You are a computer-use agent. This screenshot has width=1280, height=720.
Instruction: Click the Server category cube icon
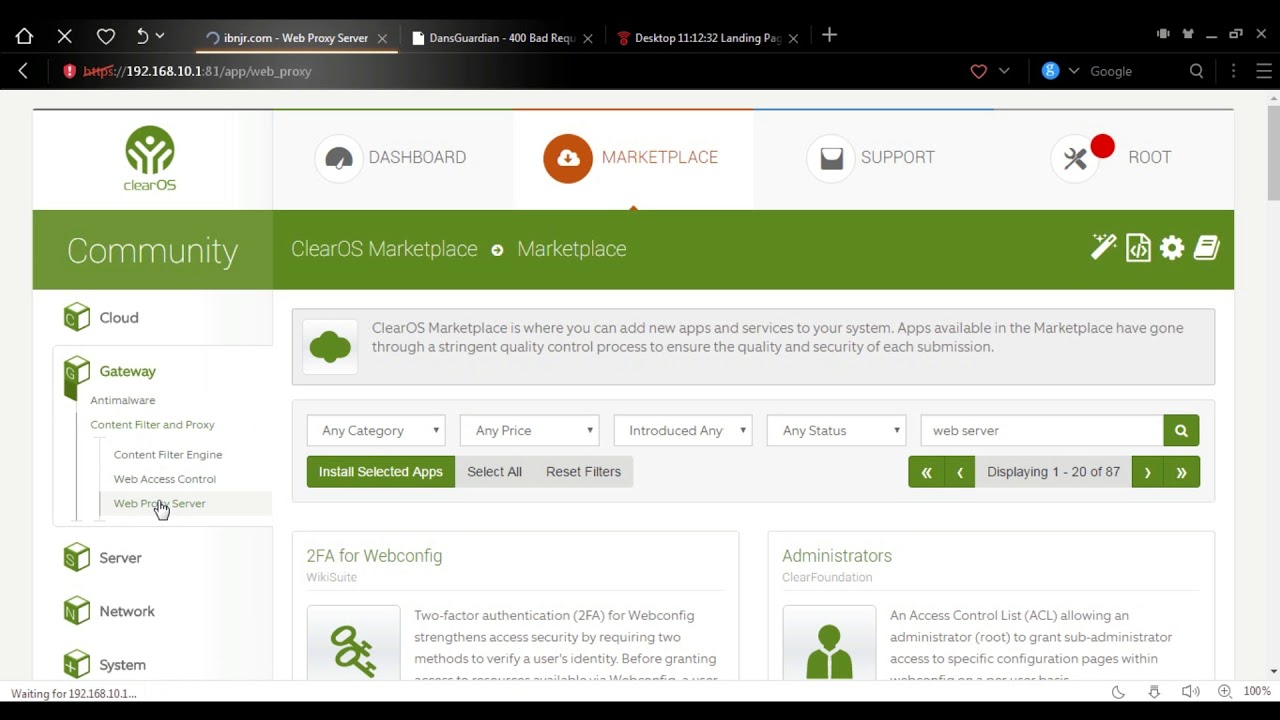coord(77,557)
